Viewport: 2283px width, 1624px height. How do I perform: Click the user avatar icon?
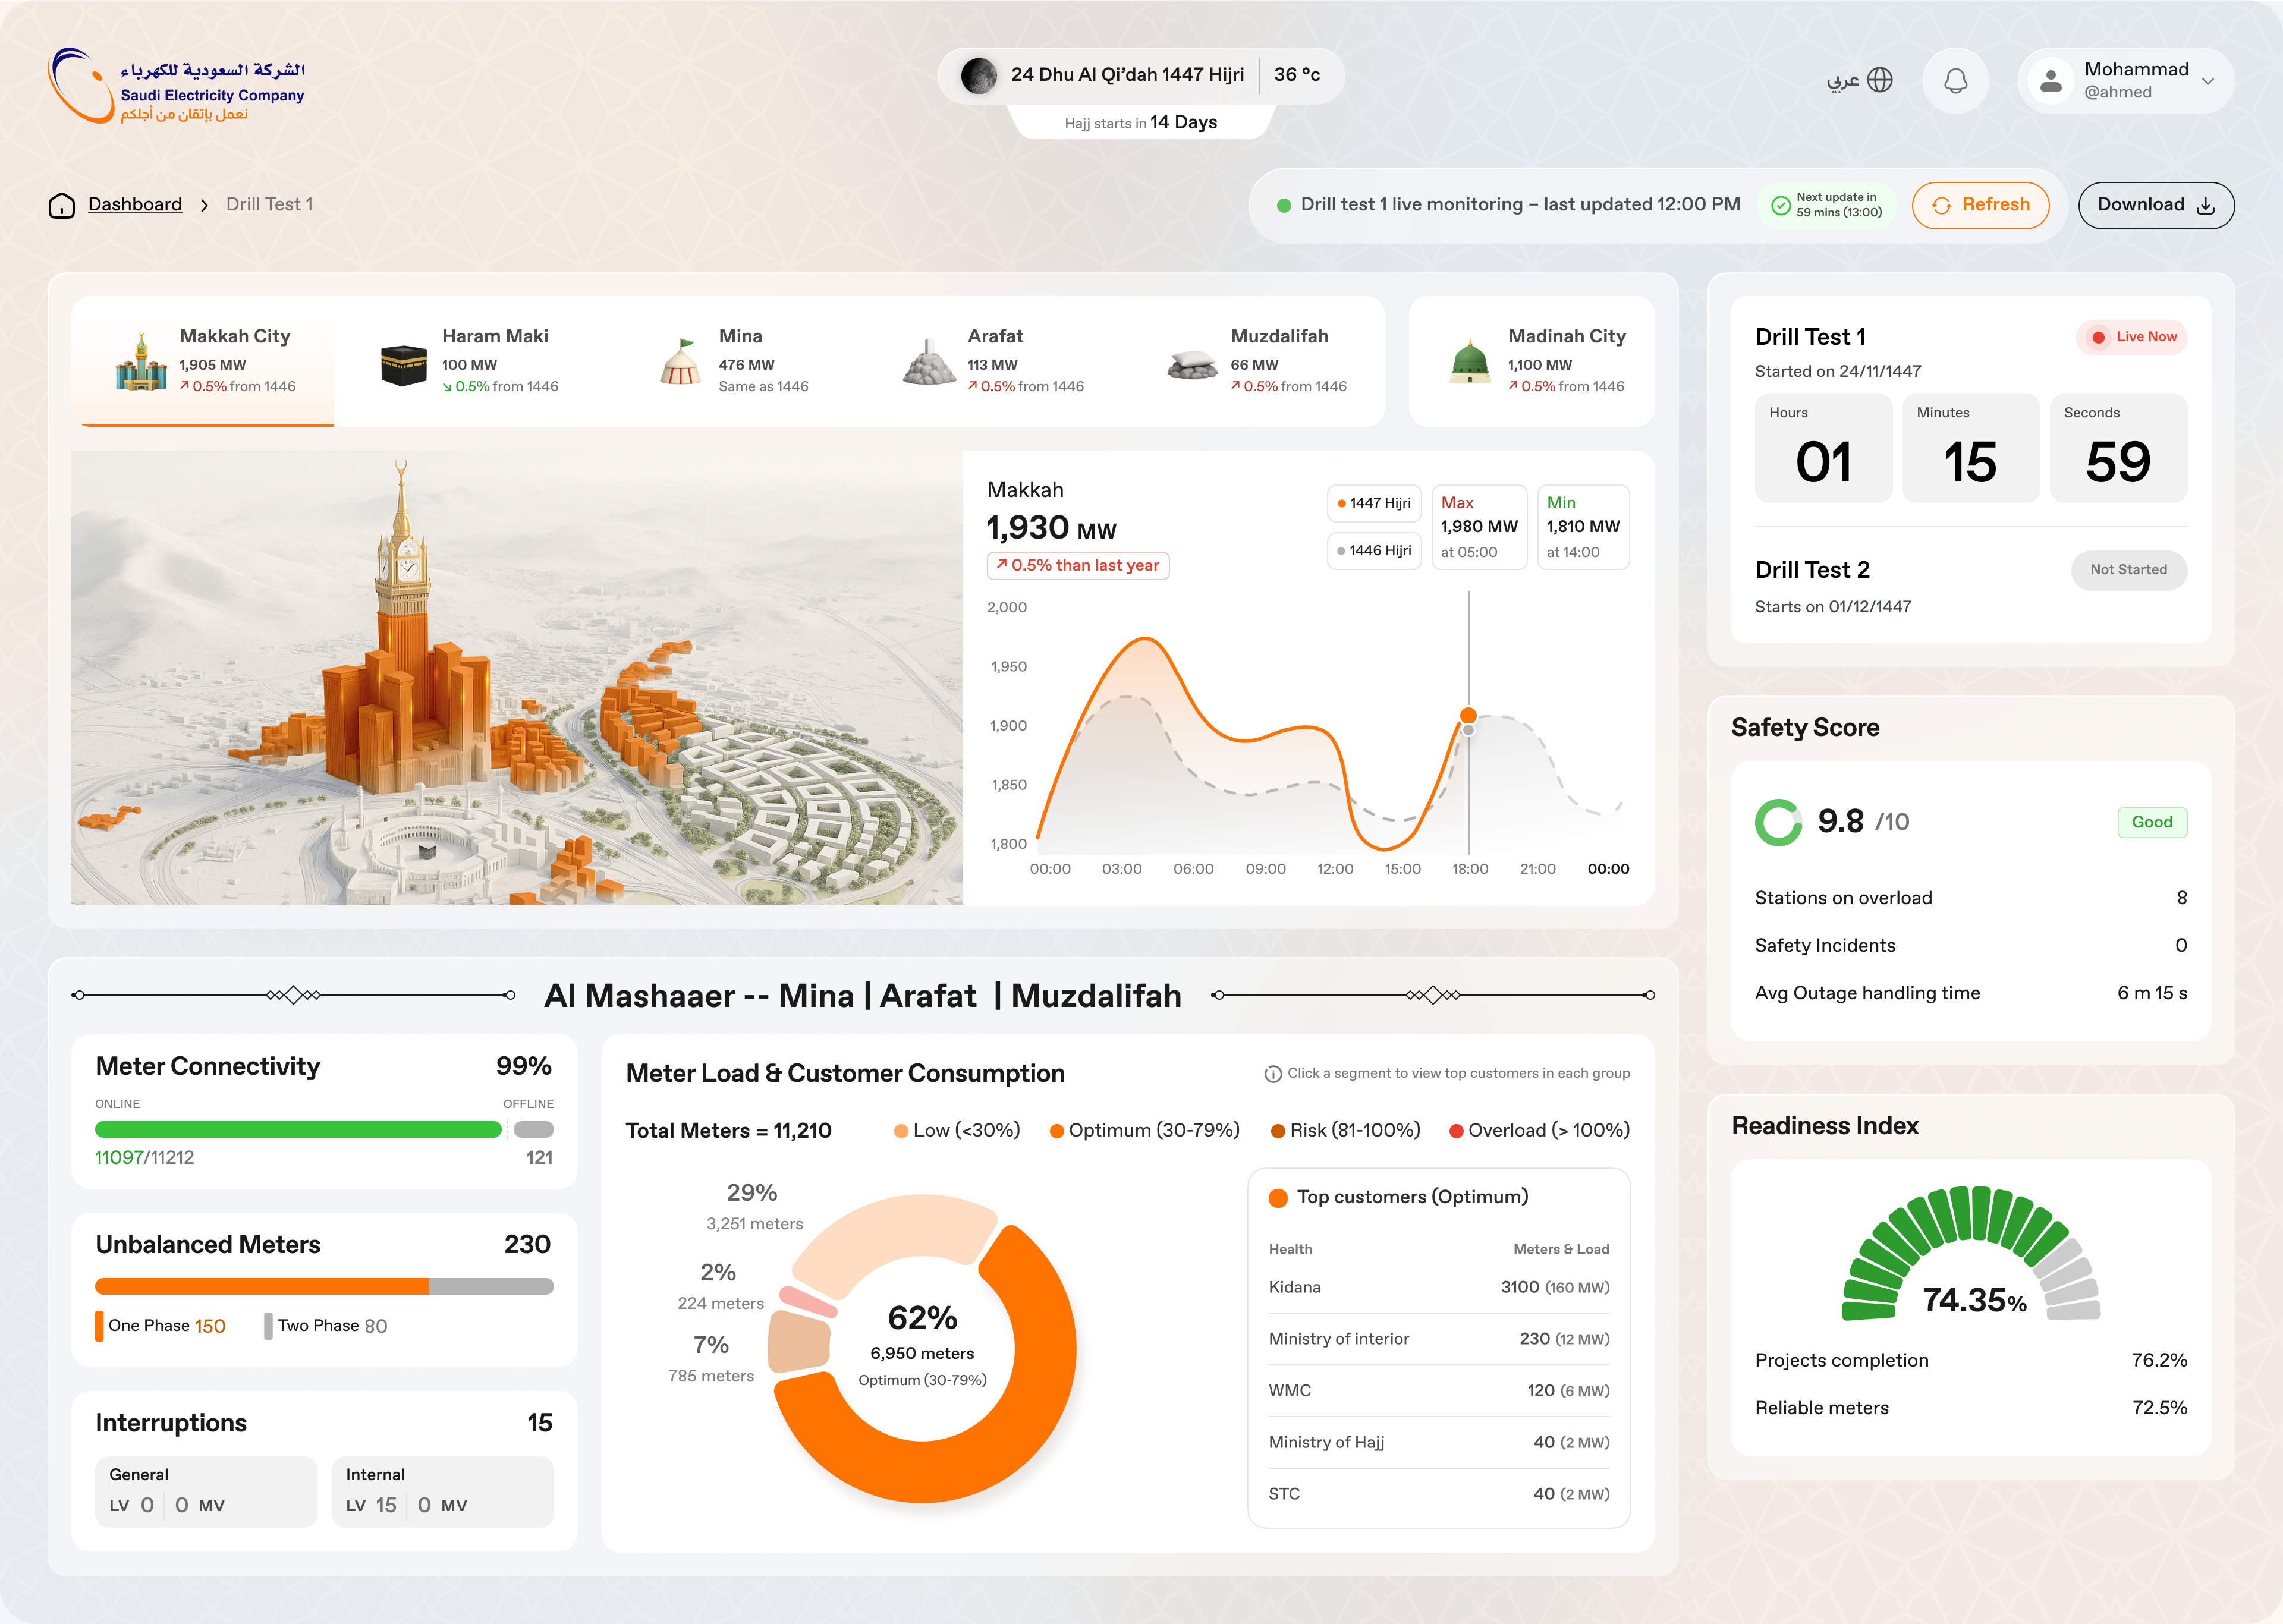(2050, 81)
